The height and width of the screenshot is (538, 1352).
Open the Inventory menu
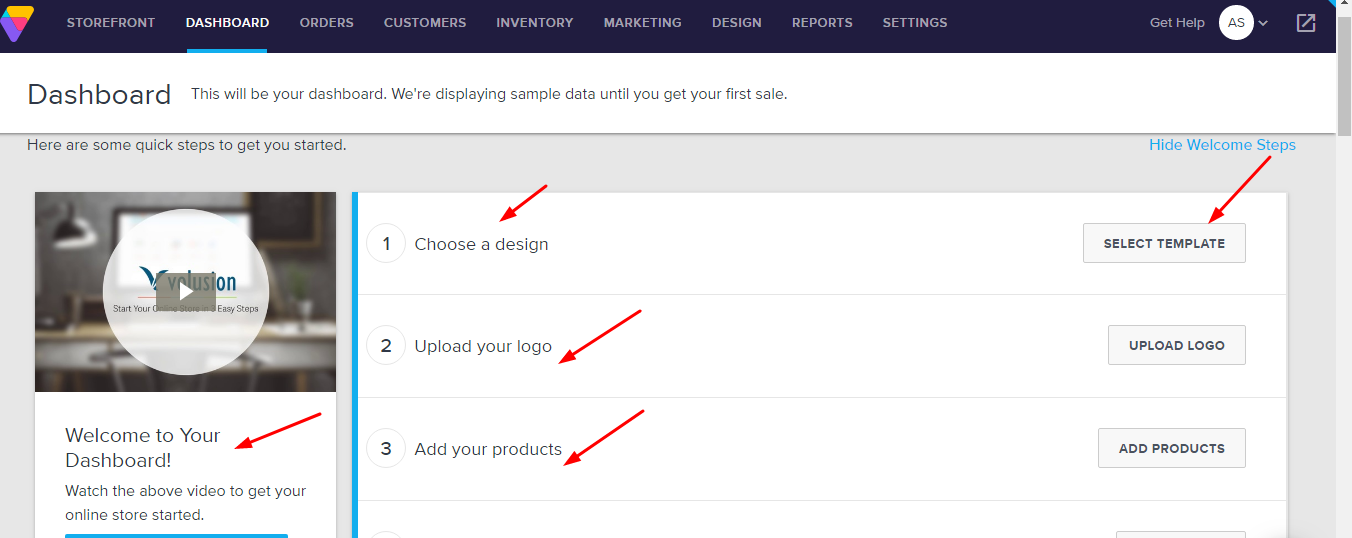coord(535,23)
